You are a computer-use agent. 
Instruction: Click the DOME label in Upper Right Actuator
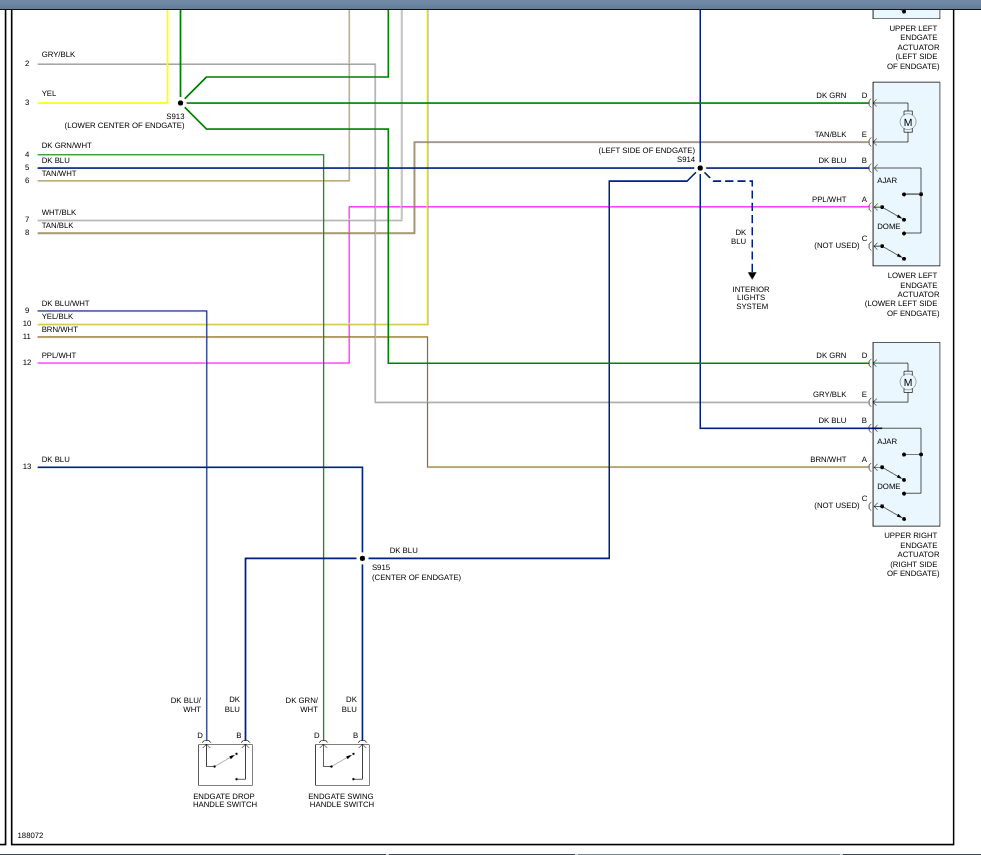coord(888,486)
